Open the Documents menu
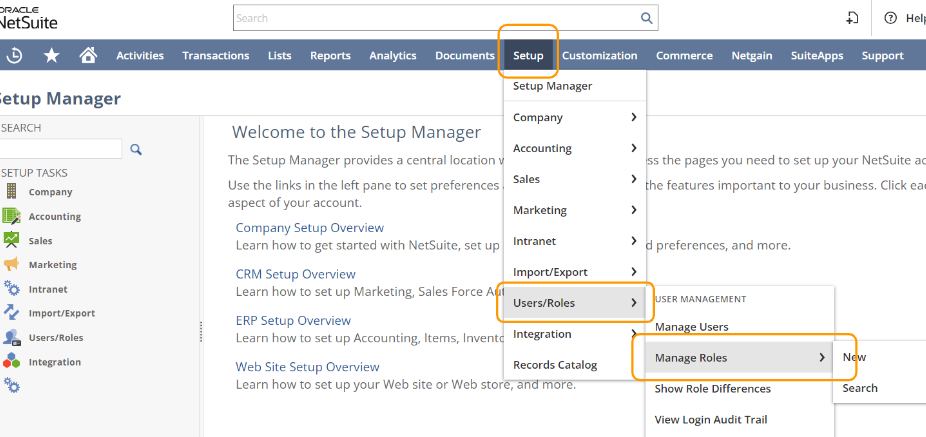Screen dimensions: 926x437 (x=465, y=56)
